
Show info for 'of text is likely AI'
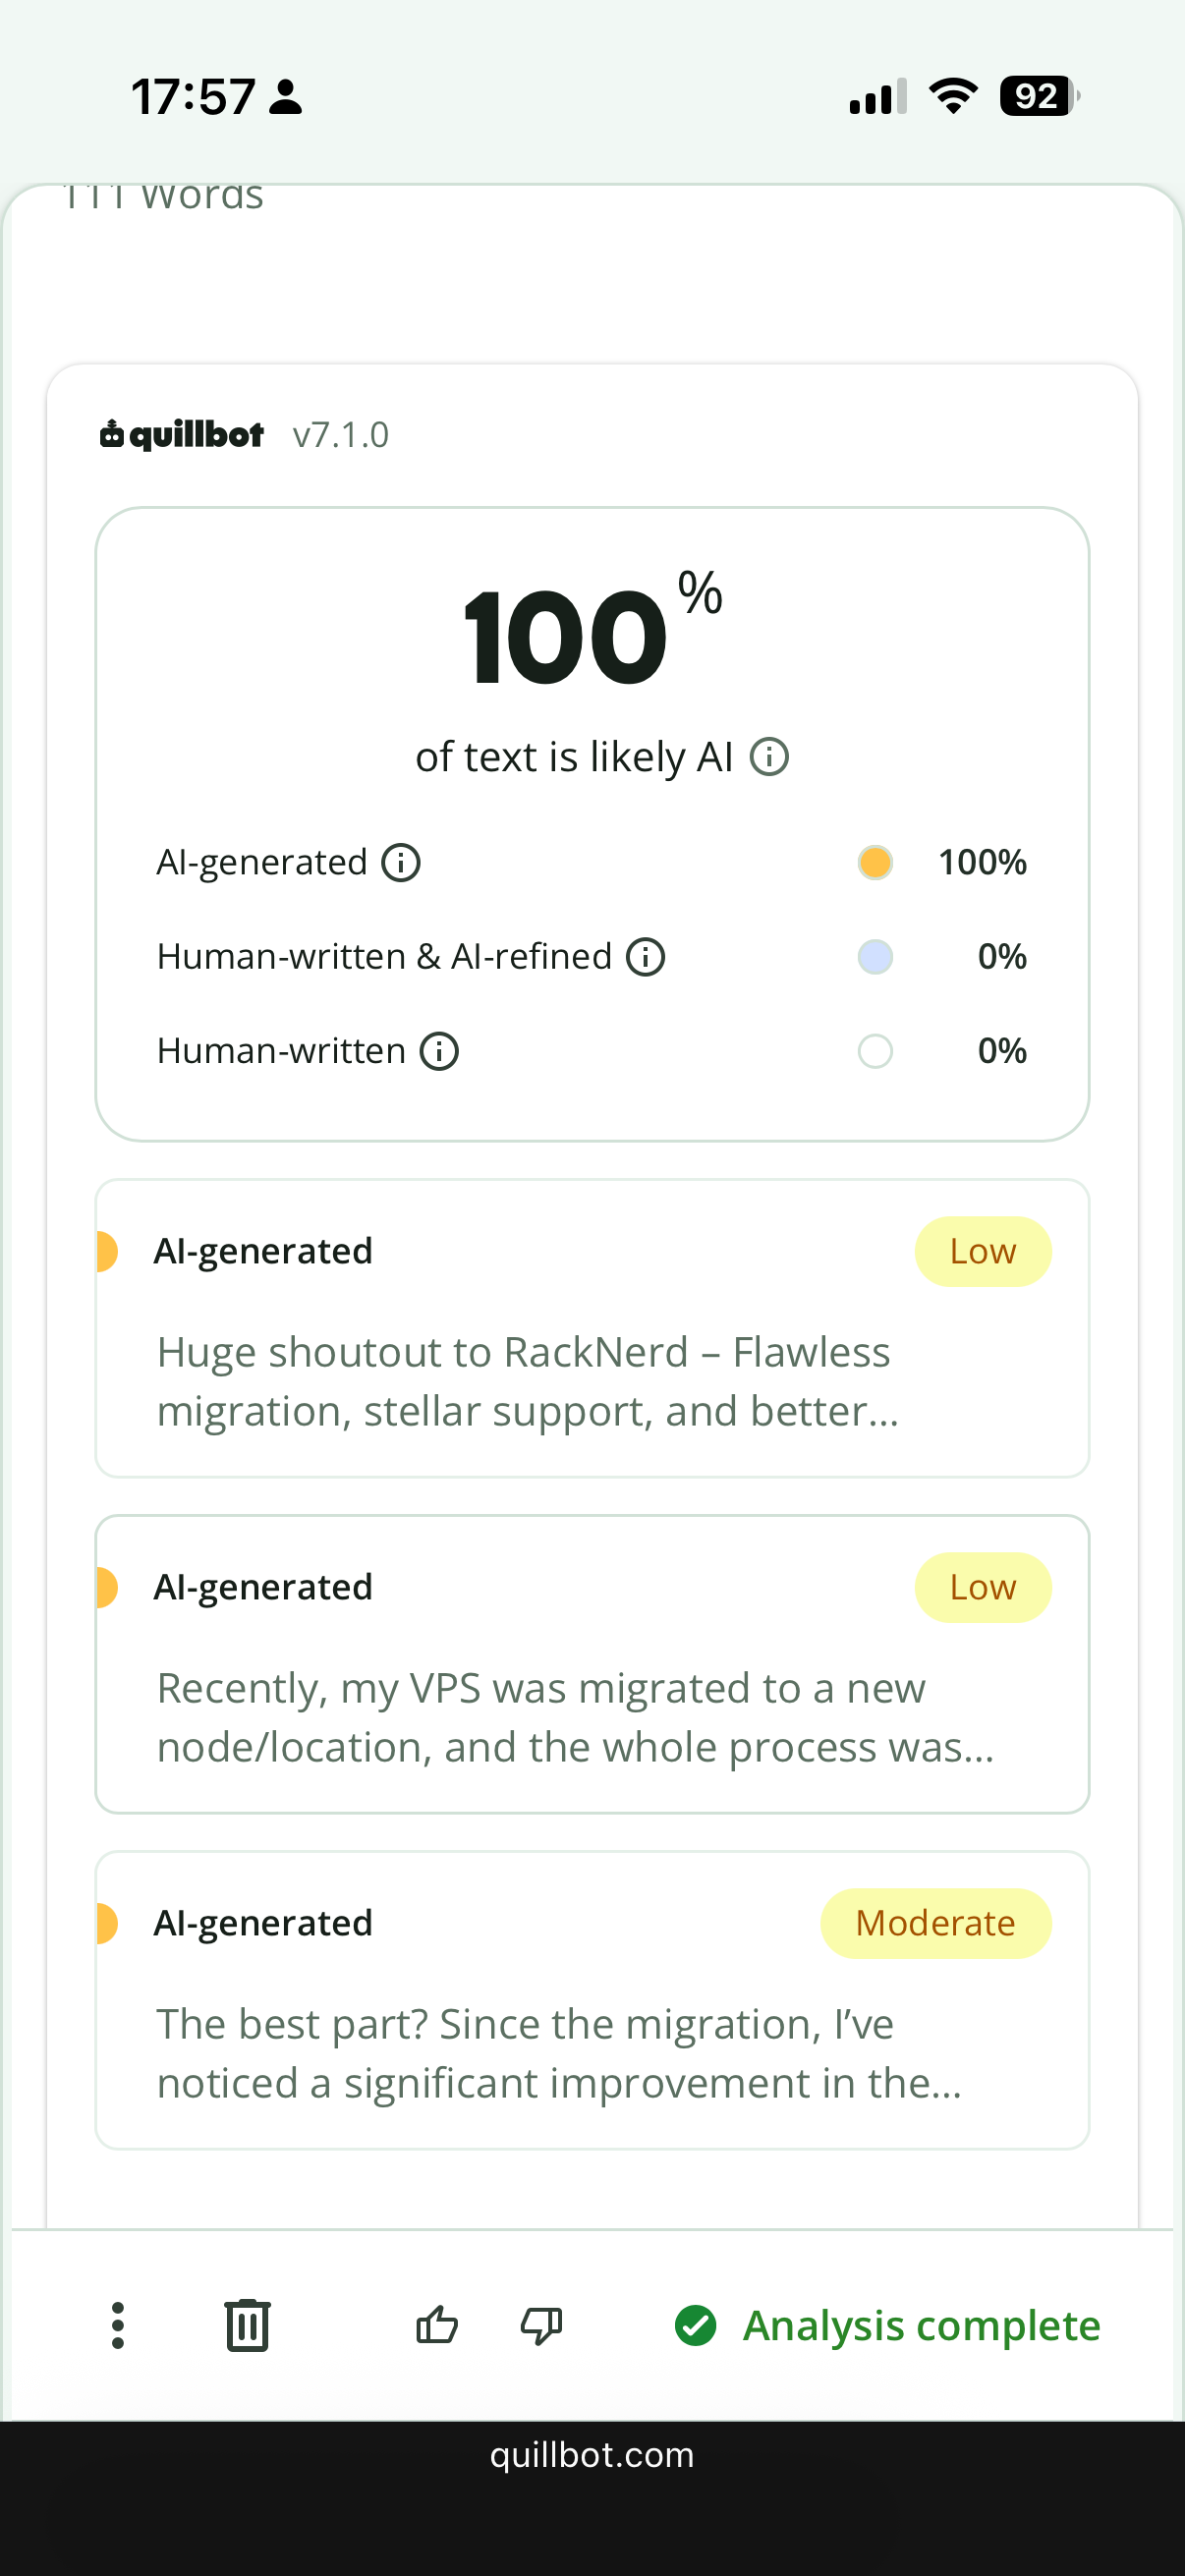pyautogui.click(x=769, y=757)
